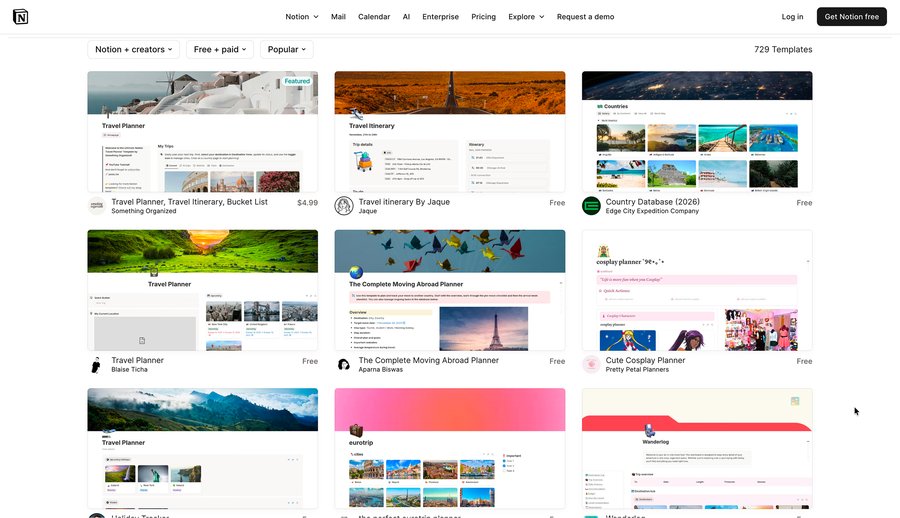Open Travel itinerary By Jaque title
This screenshot has height=518, width=900.
(x=404, y=202)
